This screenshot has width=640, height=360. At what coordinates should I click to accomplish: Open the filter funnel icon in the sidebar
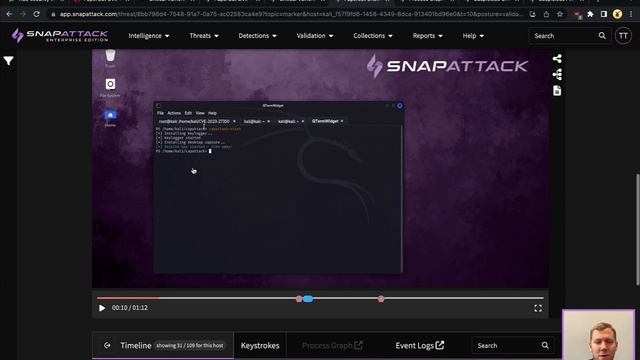click(9, 61)
